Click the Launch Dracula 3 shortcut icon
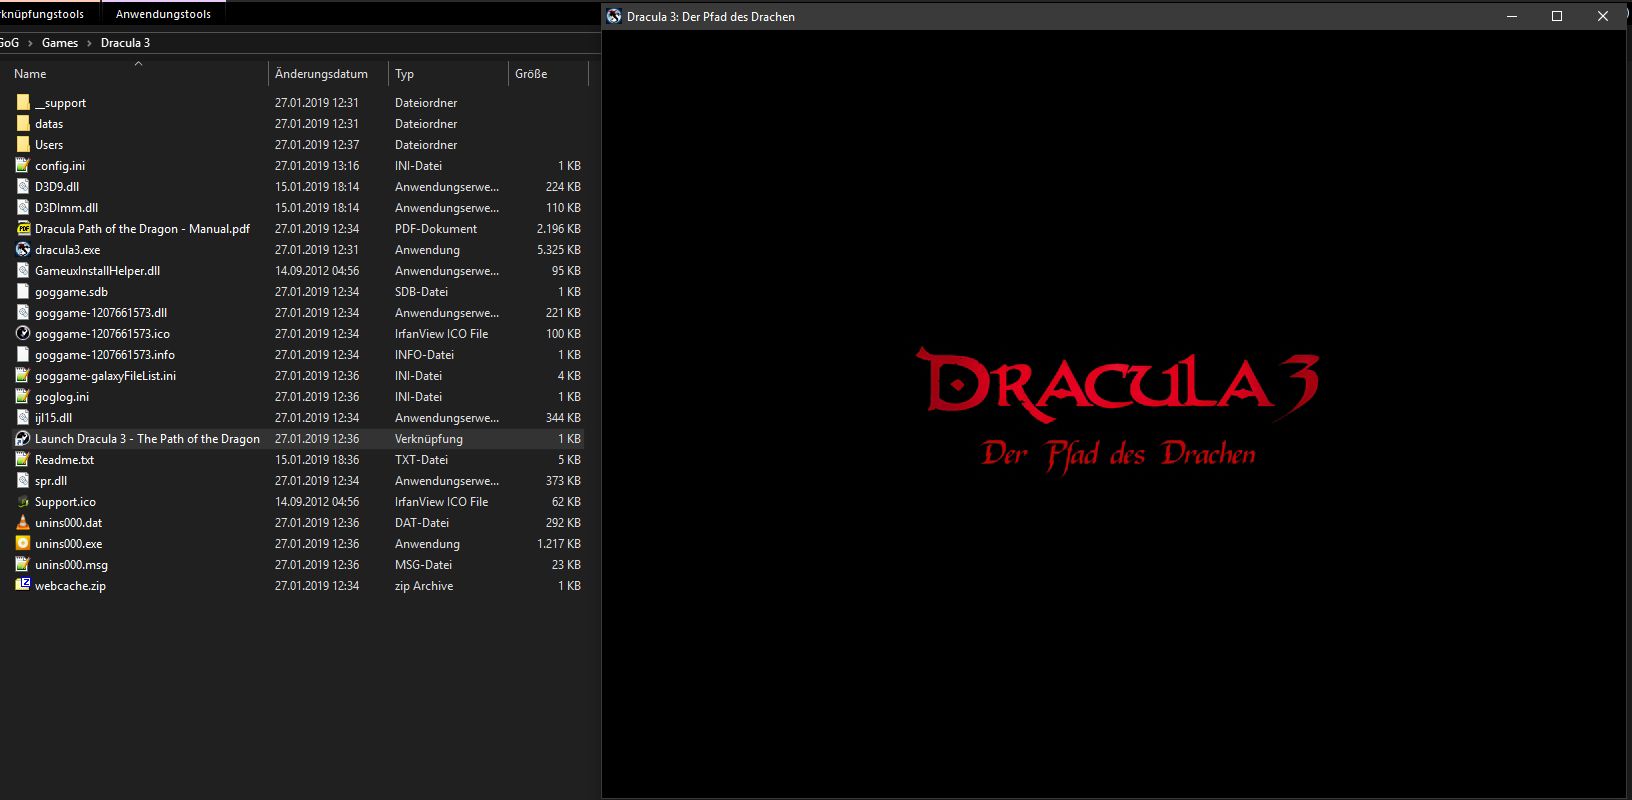Viewport: 1632px width, 800px height. coord(23,439)
